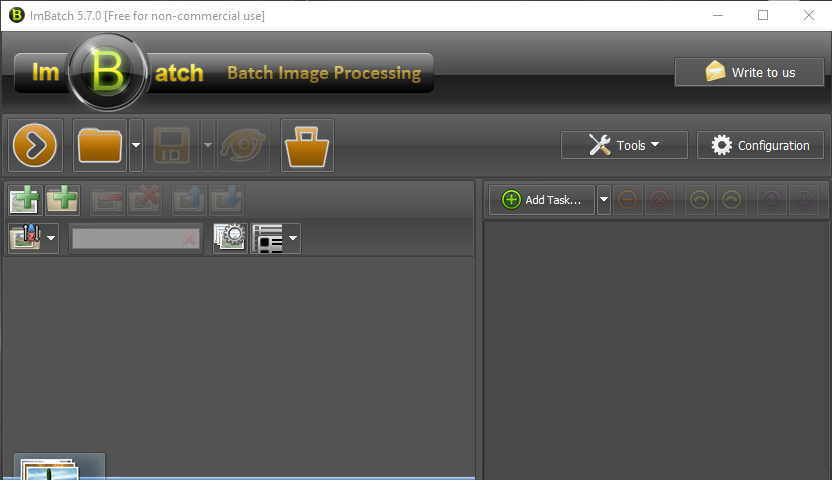The width and height of the screenshot is (832, 480).
Task: Add folder with green plus folder icon
Action: point(62,200)
